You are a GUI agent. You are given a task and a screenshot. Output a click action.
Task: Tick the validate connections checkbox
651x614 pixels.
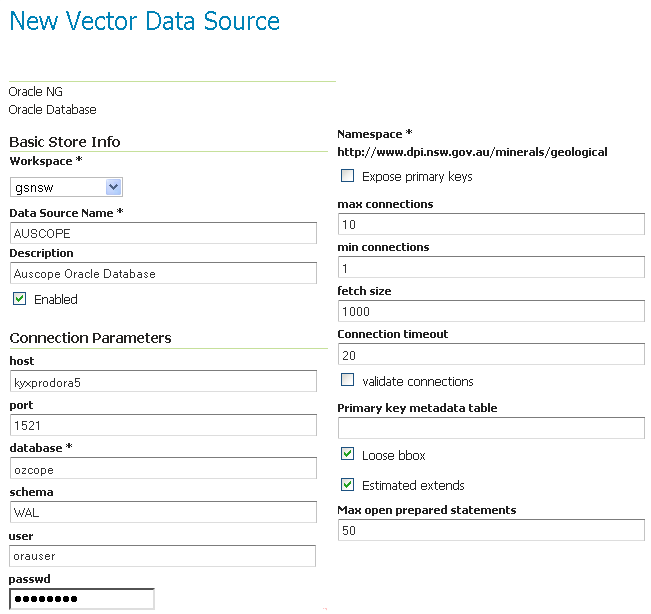348,381
